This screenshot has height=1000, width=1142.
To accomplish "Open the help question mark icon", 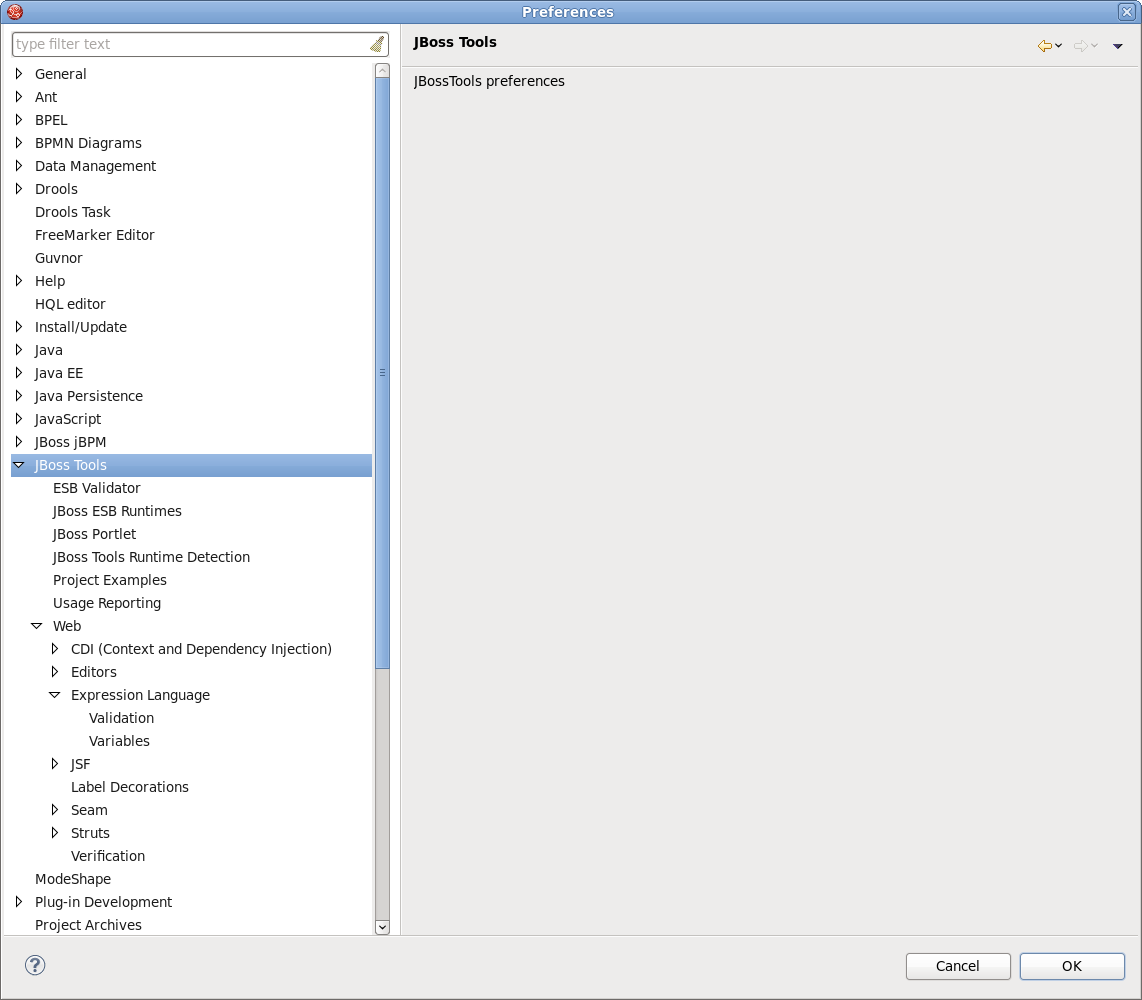I will pyautogui.click(x=34, y=965).
